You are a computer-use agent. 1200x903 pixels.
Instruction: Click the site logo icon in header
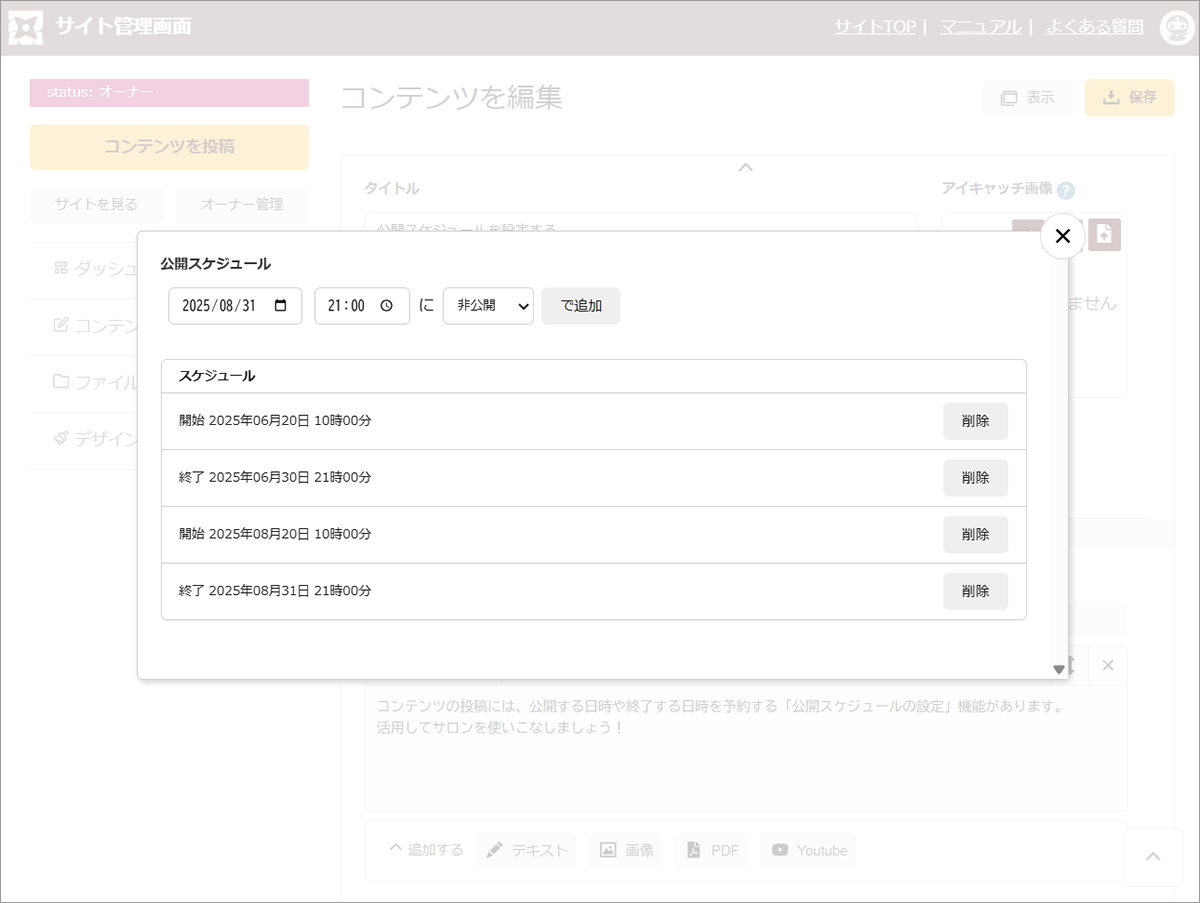coord(25,28)
